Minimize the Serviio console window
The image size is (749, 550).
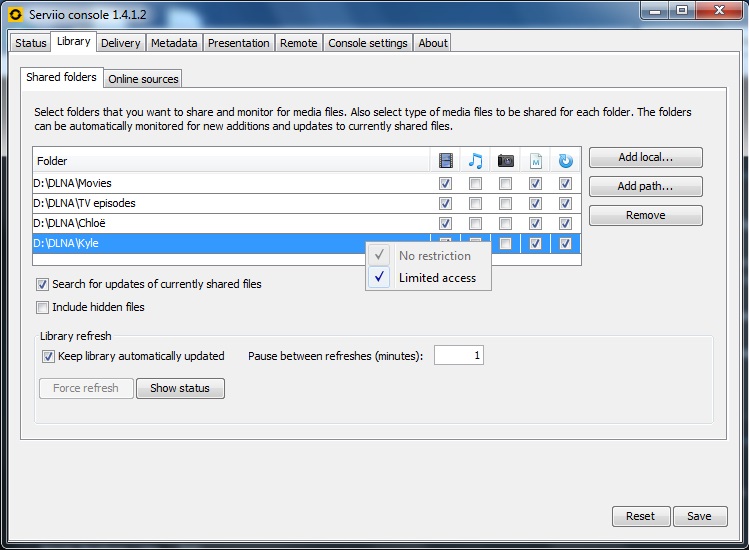[655, 11]
